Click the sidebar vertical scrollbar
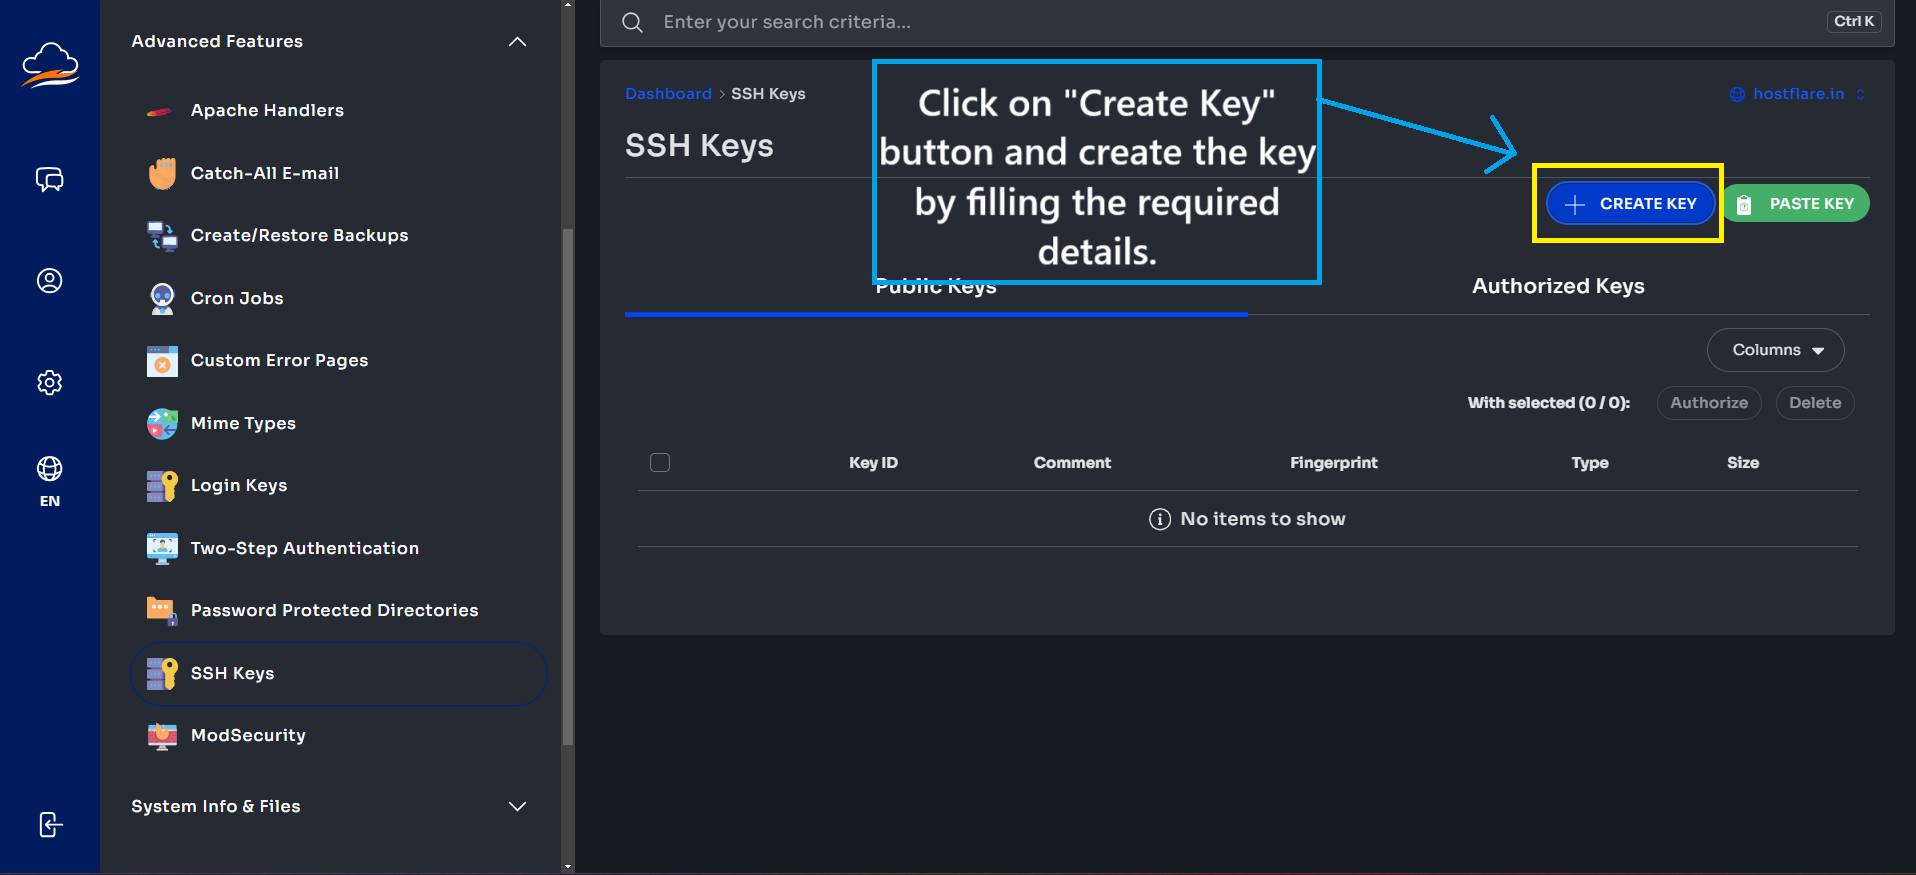Image resolution: width=1916 pixels, height=875 pixels. 568,487
